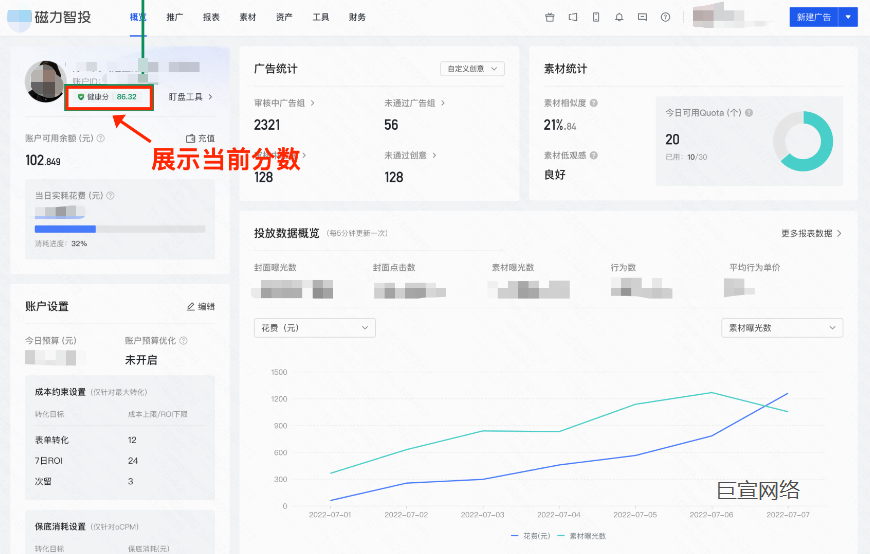Click the account avatar photo
The width and height of the screenshot is (870, 554).
tap(45, 82)
